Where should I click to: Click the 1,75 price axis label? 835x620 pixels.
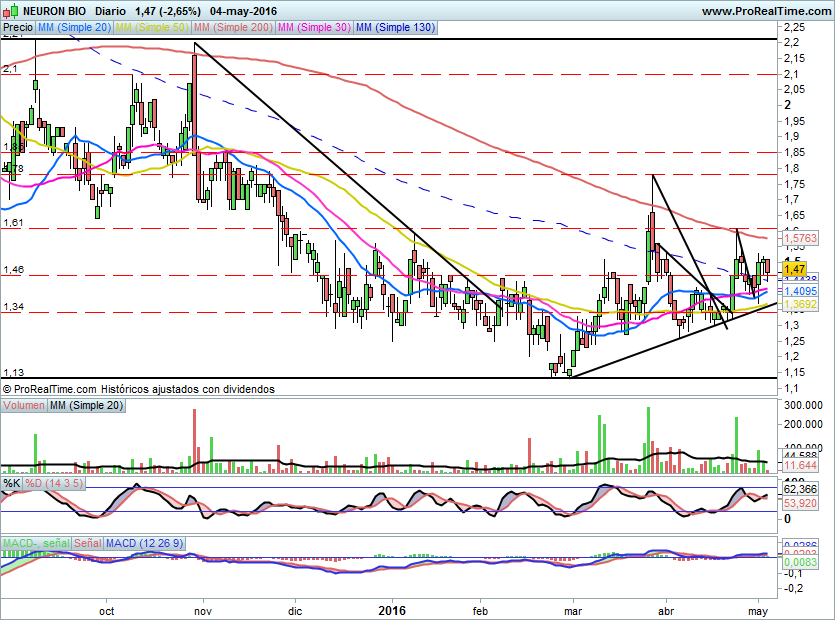coord(795,184)
